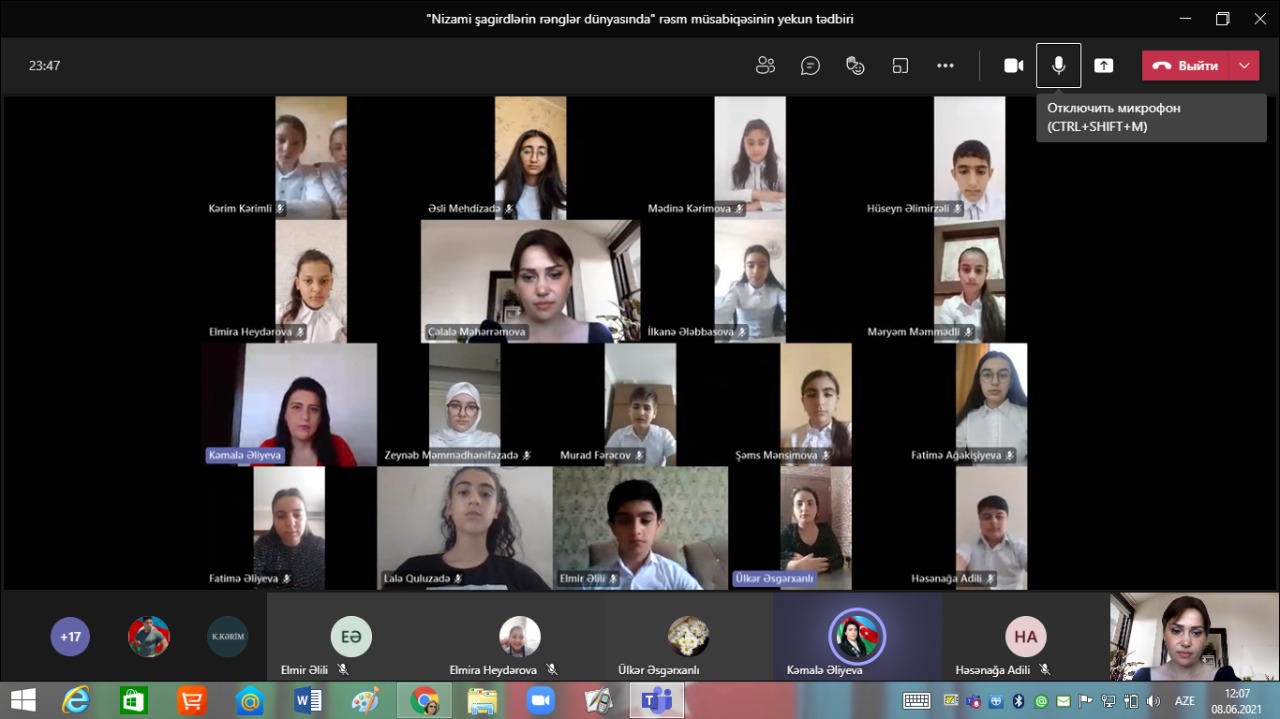Show the +17 hidden participants
Viewport: 1280px width, 719px height.
click(x=70, y=637)
